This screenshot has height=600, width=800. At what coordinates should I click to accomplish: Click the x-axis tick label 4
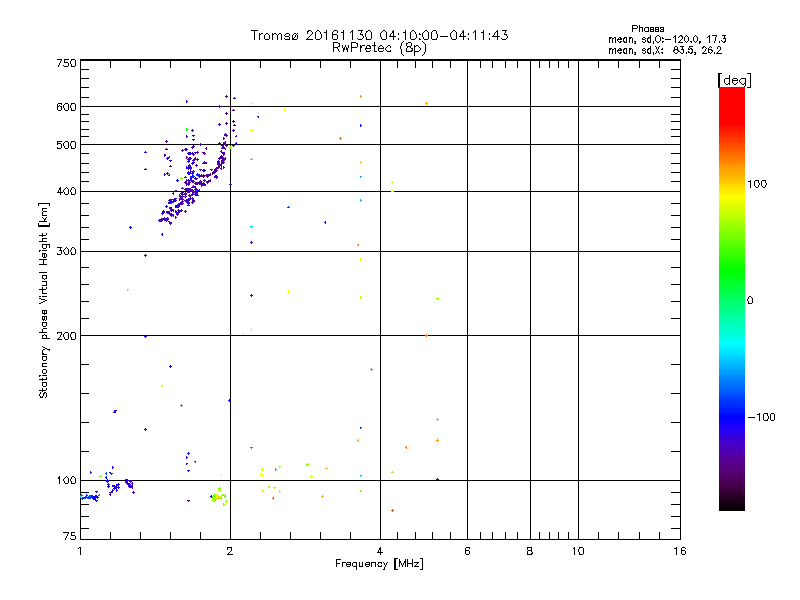point(380,551)
